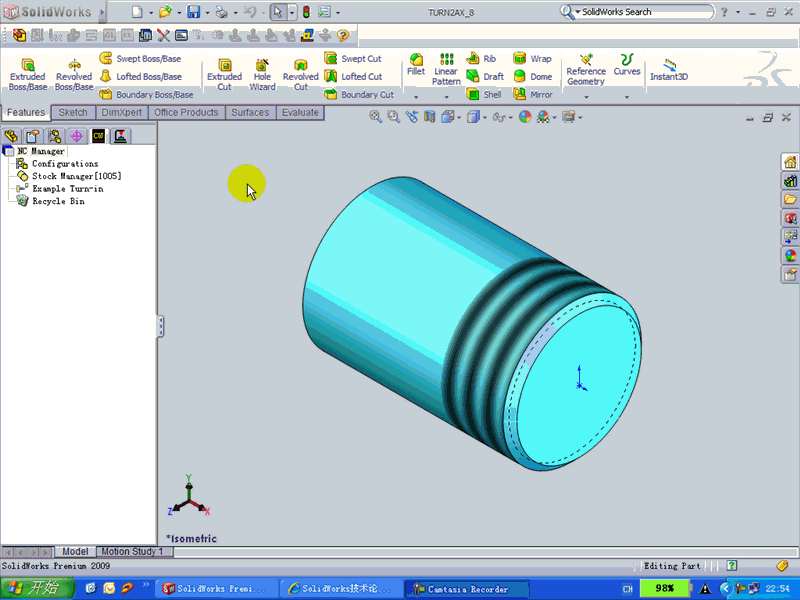Click the Zoom to Fit magnifier icon
Image resolution: width=800 pixels, height=600 pixels.
tap(375, 117)
